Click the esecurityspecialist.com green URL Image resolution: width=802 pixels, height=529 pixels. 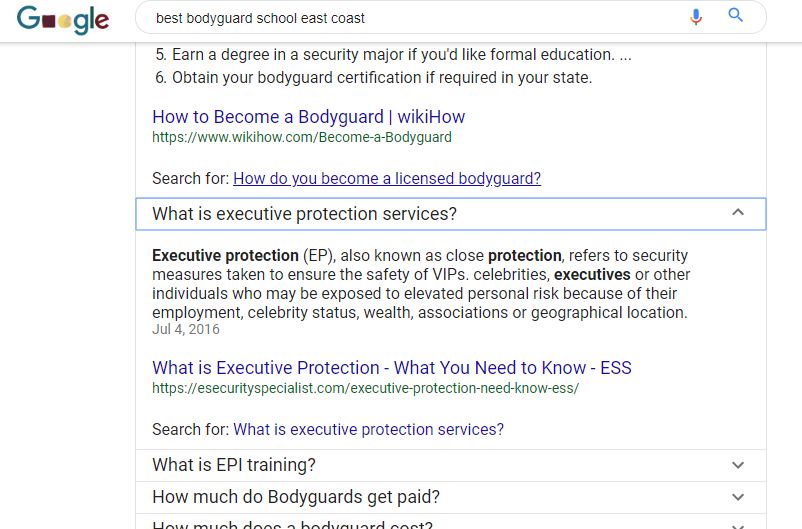pos(365,388)
